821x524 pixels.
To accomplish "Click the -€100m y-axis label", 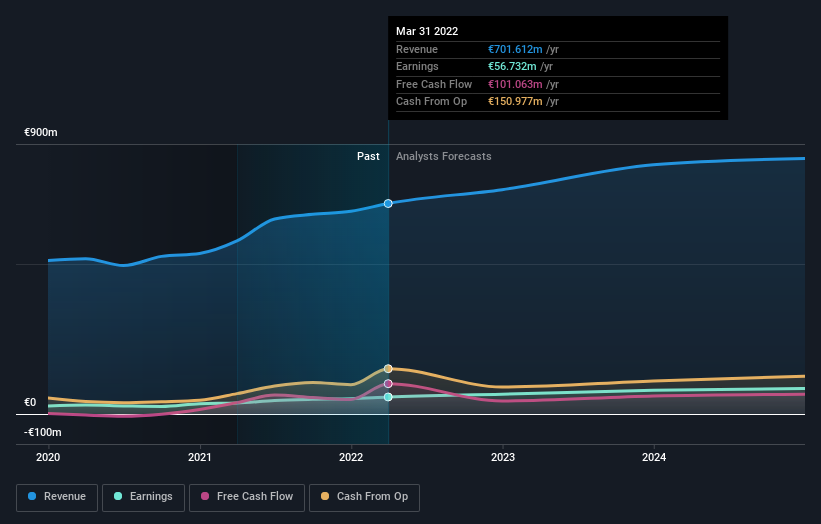I will tap(42, 432).
